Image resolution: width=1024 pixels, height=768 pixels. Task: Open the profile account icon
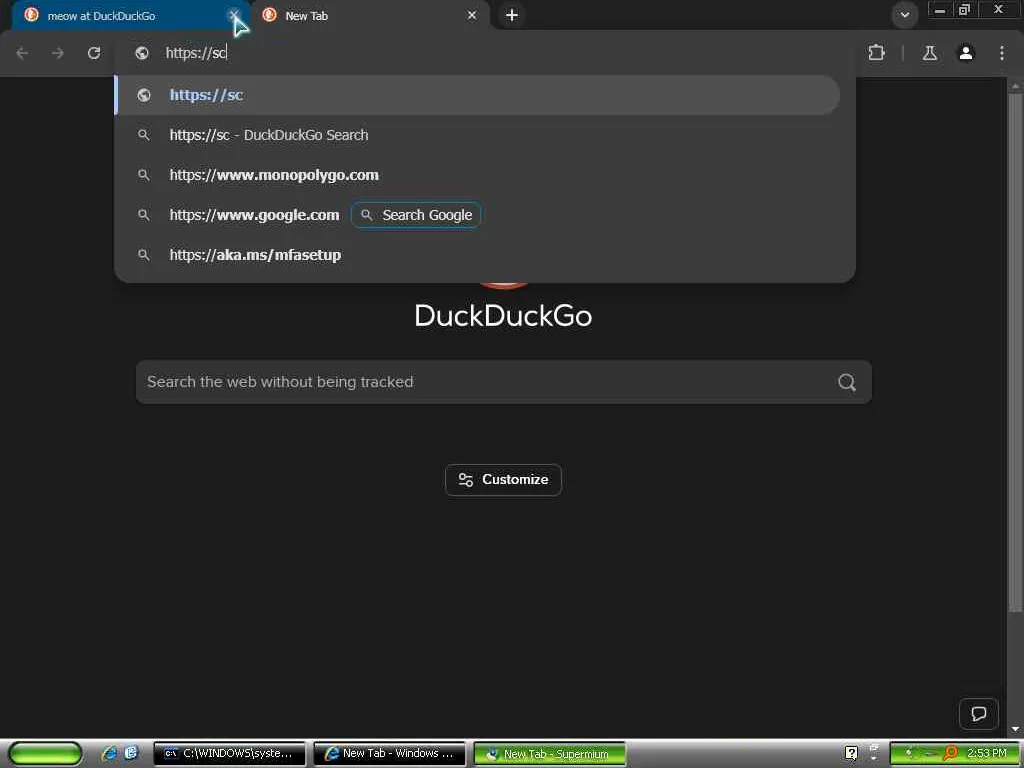click(x=966, y=53)
